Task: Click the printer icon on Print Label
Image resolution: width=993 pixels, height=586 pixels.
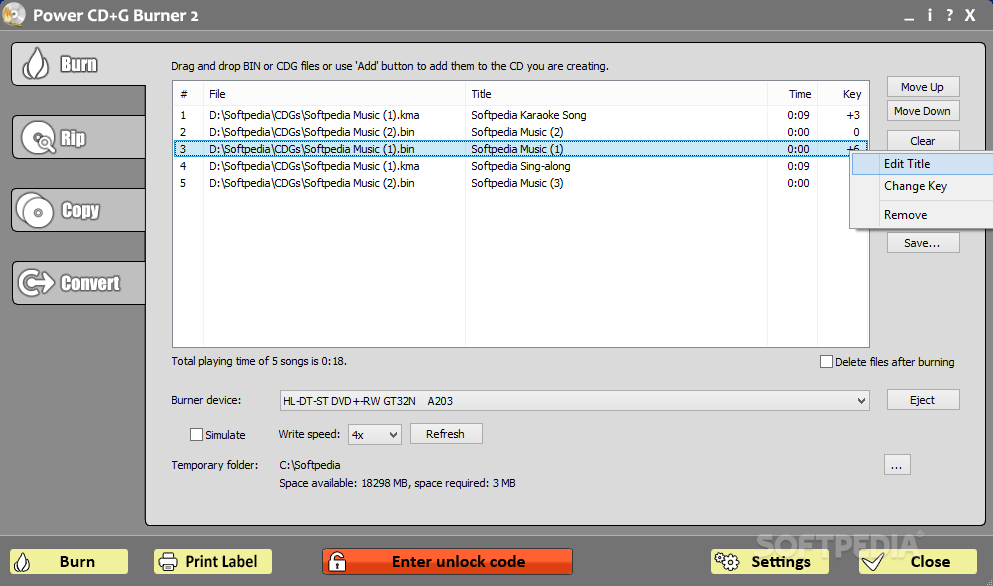Action: pyautogui.click(x=168, y=562)
